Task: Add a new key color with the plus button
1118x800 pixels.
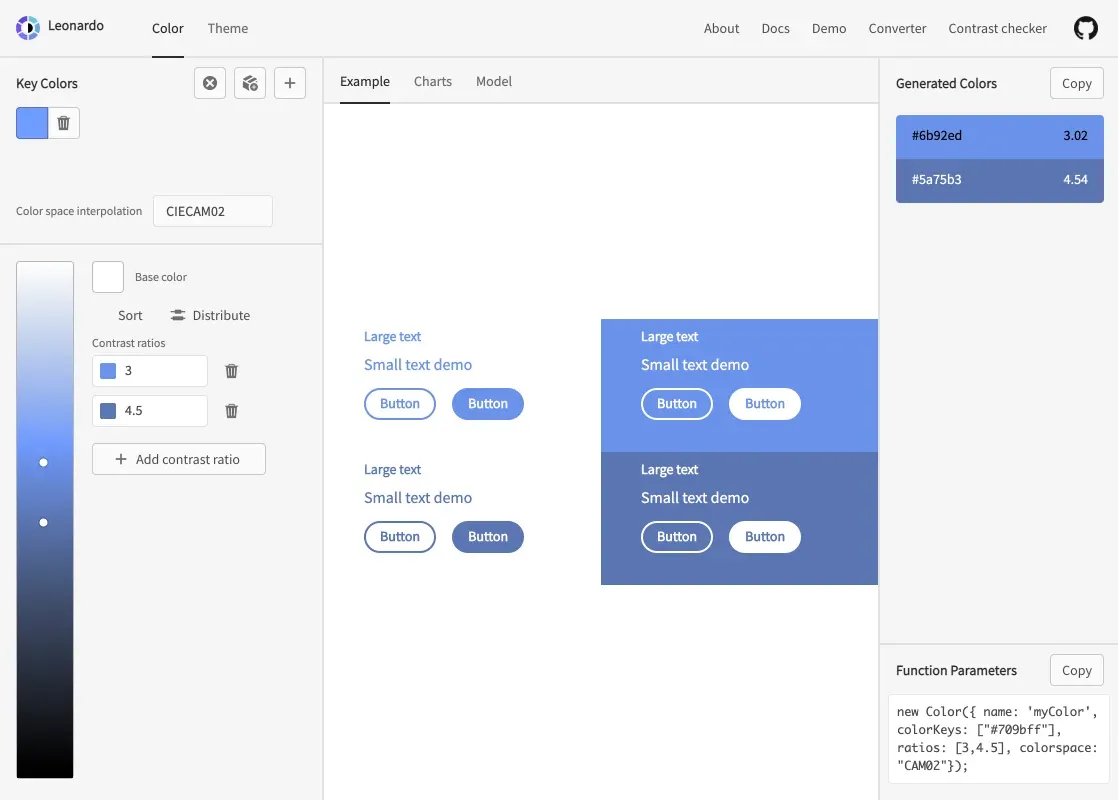Action: click(x=290, y=83)
